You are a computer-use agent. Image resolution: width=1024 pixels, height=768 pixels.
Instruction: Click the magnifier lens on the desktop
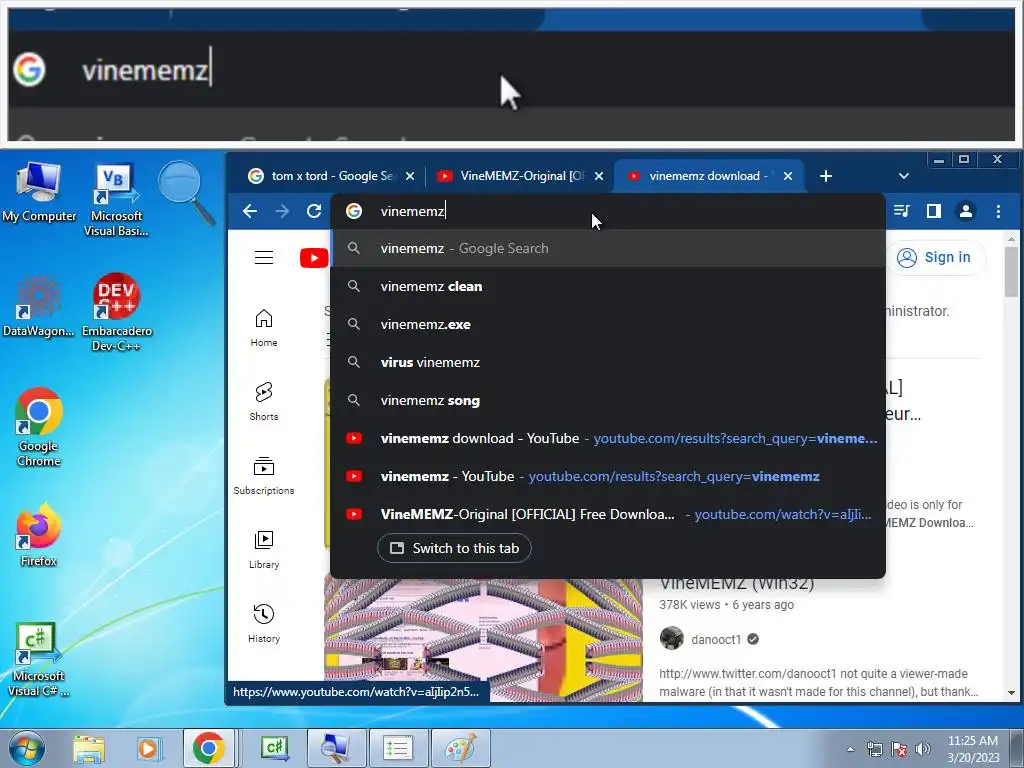point(186,193)
